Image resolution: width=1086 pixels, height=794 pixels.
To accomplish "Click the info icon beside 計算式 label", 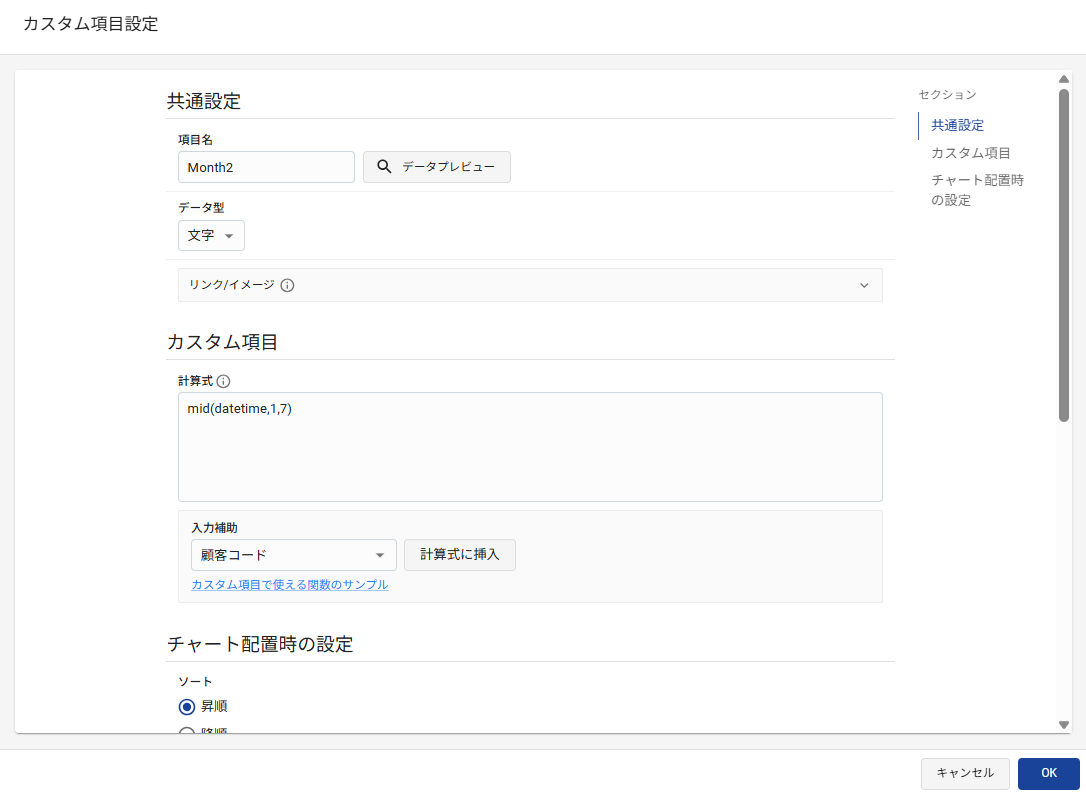I will tap(223, 381).
